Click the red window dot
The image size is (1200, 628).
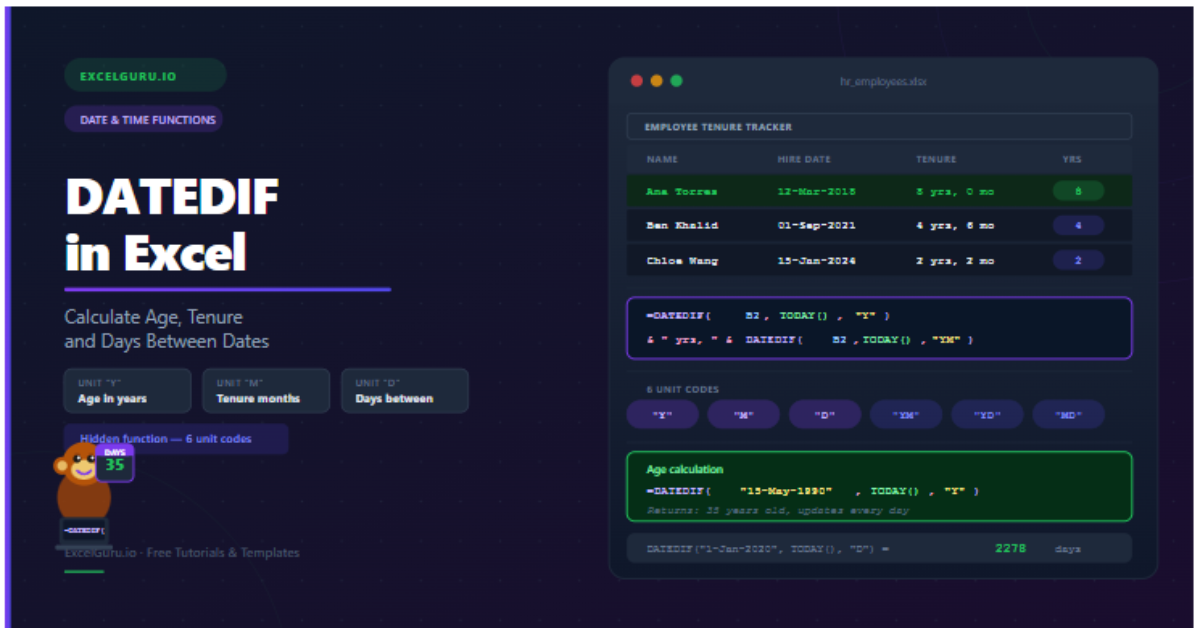[637, 81]
